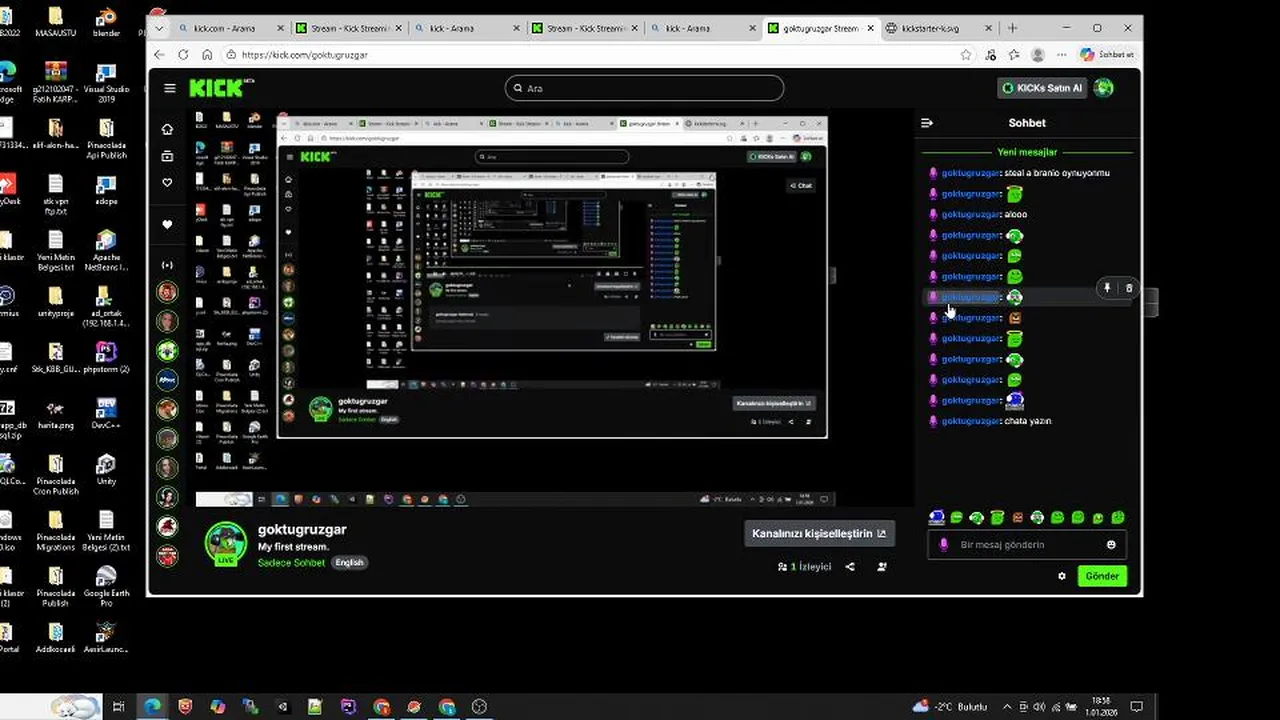
Task: Click Google Earth Pro desktop icon
Action: tap(106, 584)
